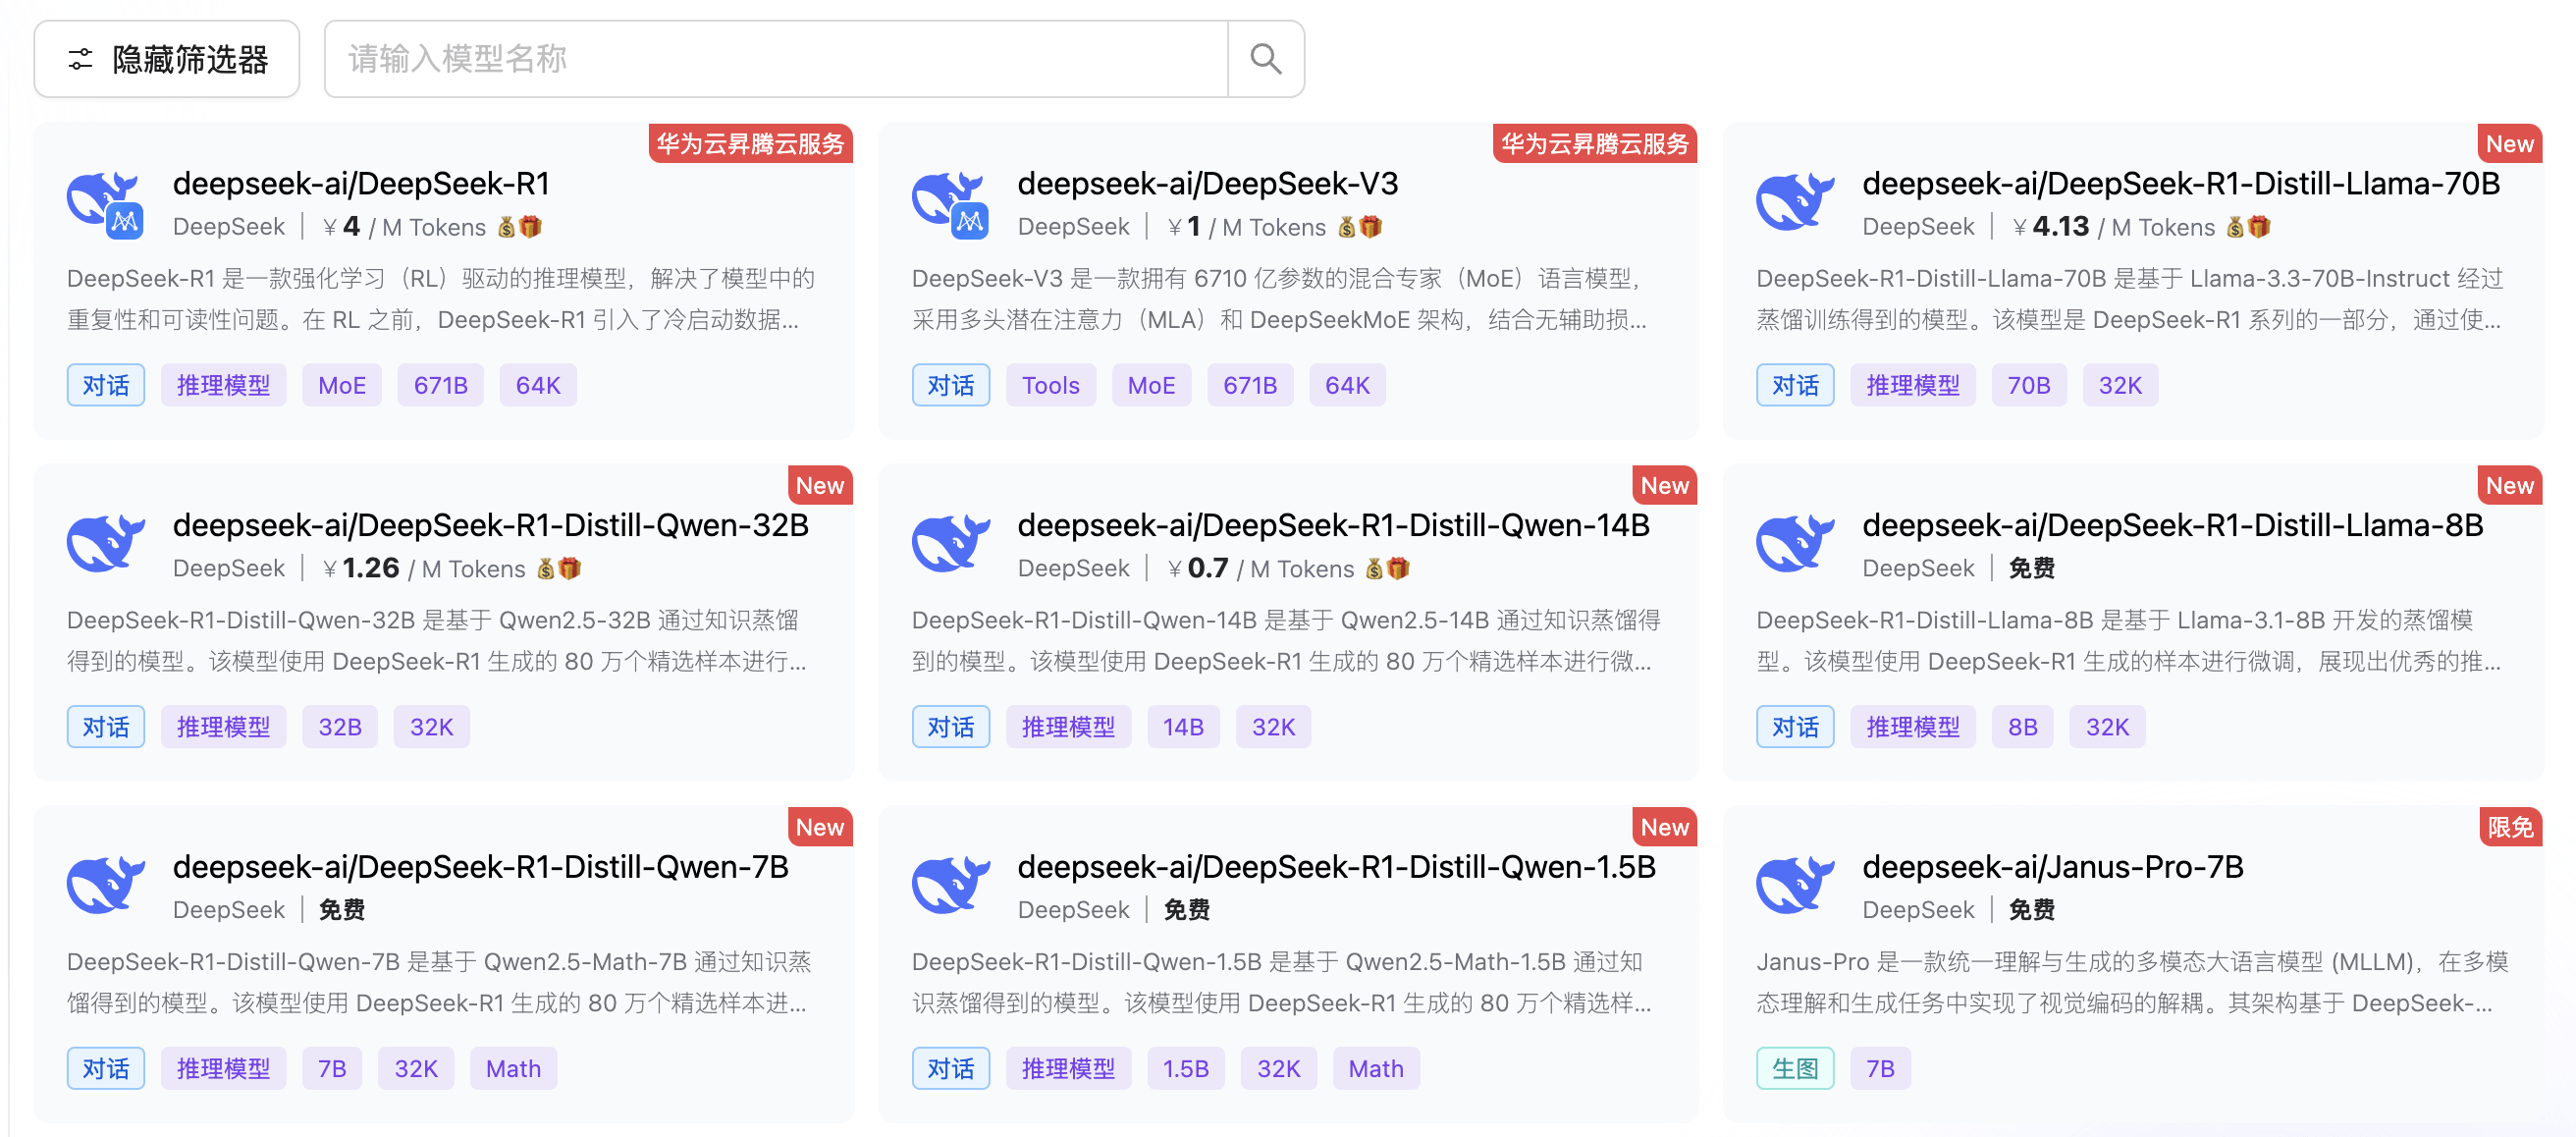Click the search magnifier icon

pyautogui.click(x=1265, y=59)
